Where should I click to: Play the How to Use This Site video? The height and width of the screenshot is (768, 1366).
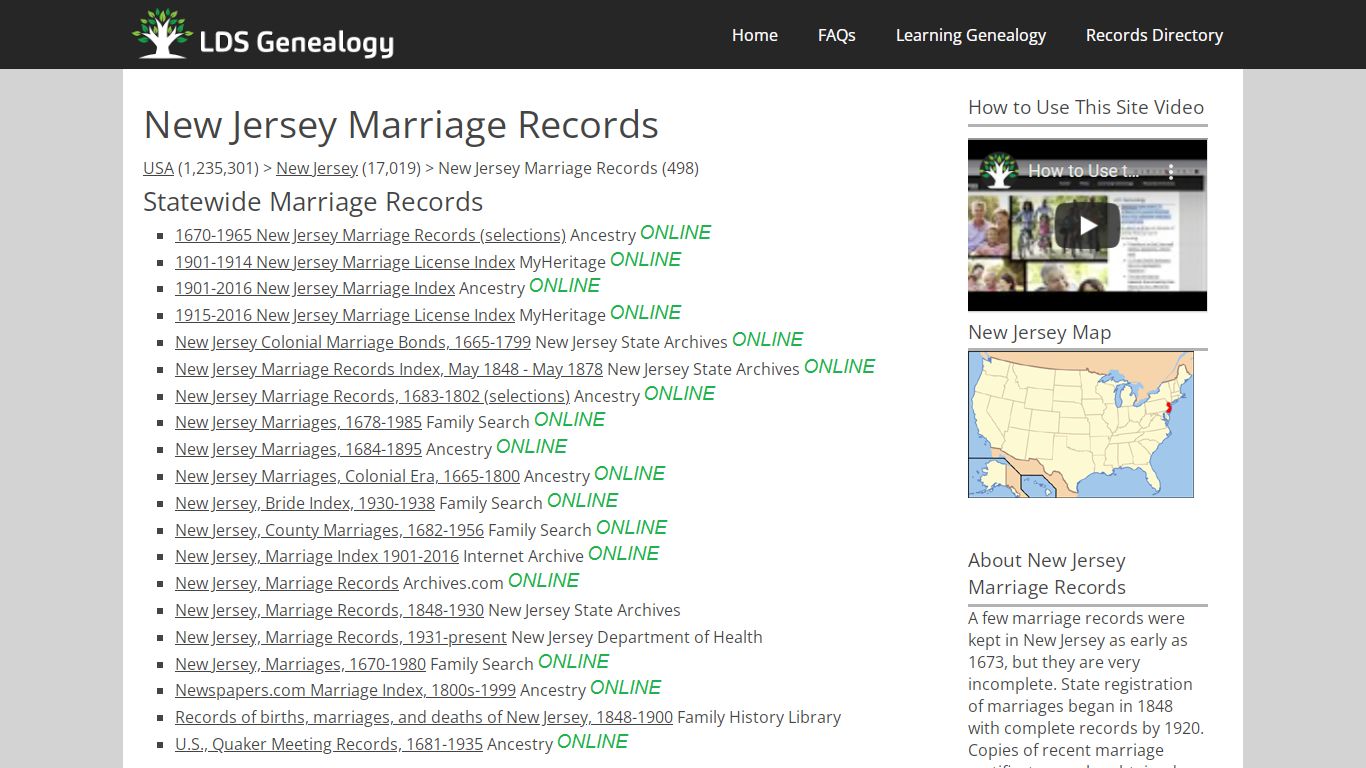[x=1087, y=225]
